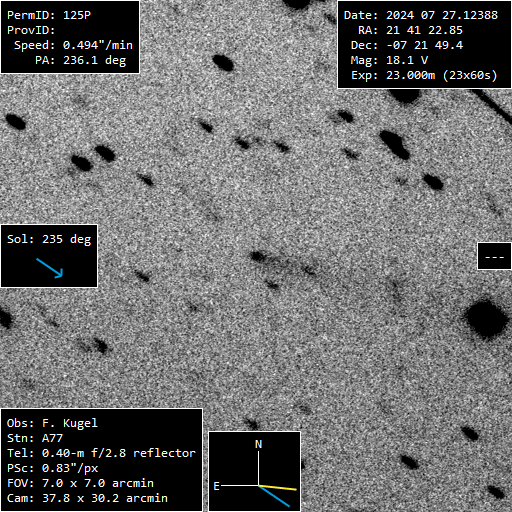Click the blue solar direction arrow
The width and height of the screenshot is (512, 512).
49,268
